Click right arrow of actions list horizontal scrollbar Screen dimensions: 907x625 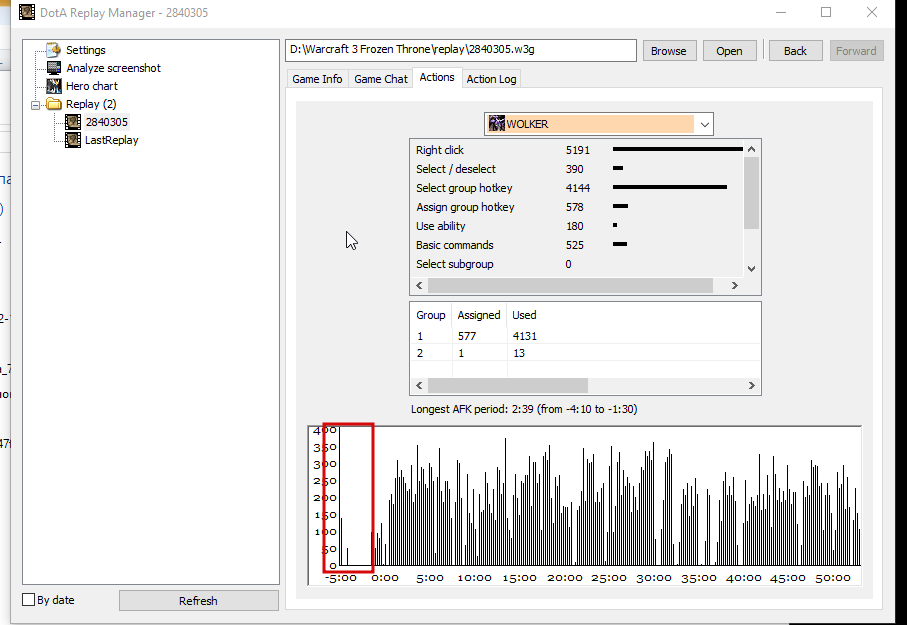[x=735, y=285]
